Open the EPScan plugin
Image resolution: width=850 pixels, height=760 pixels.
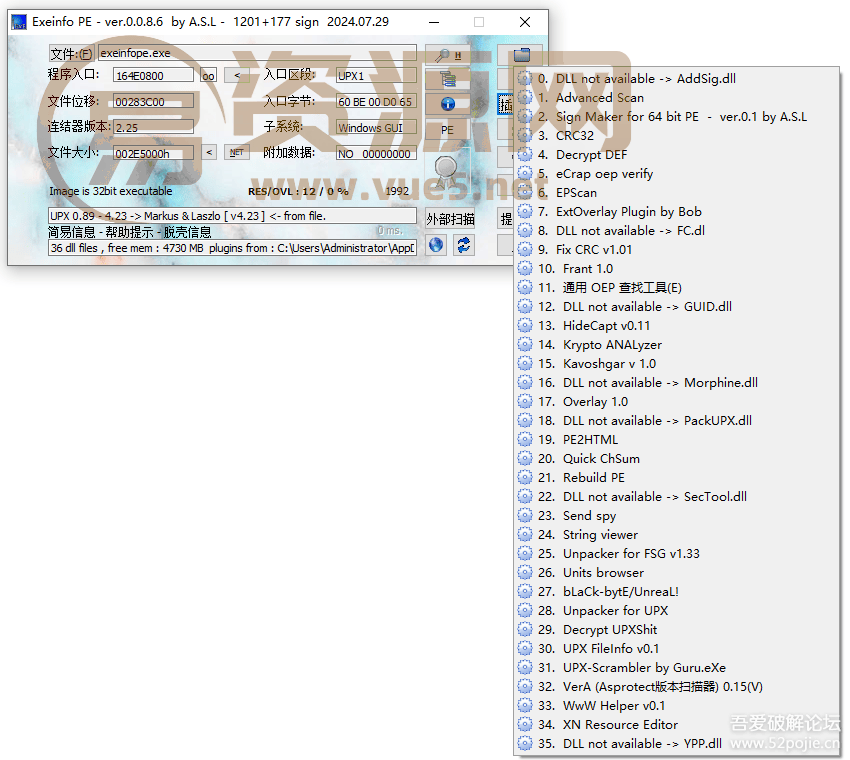[x=676, y=192]
